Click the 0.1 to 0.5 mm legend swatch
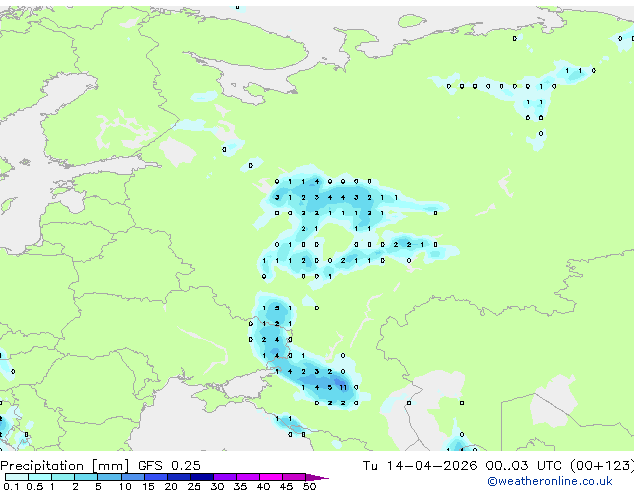The width and height of the screenshot is (634, 490). [17, 477]
